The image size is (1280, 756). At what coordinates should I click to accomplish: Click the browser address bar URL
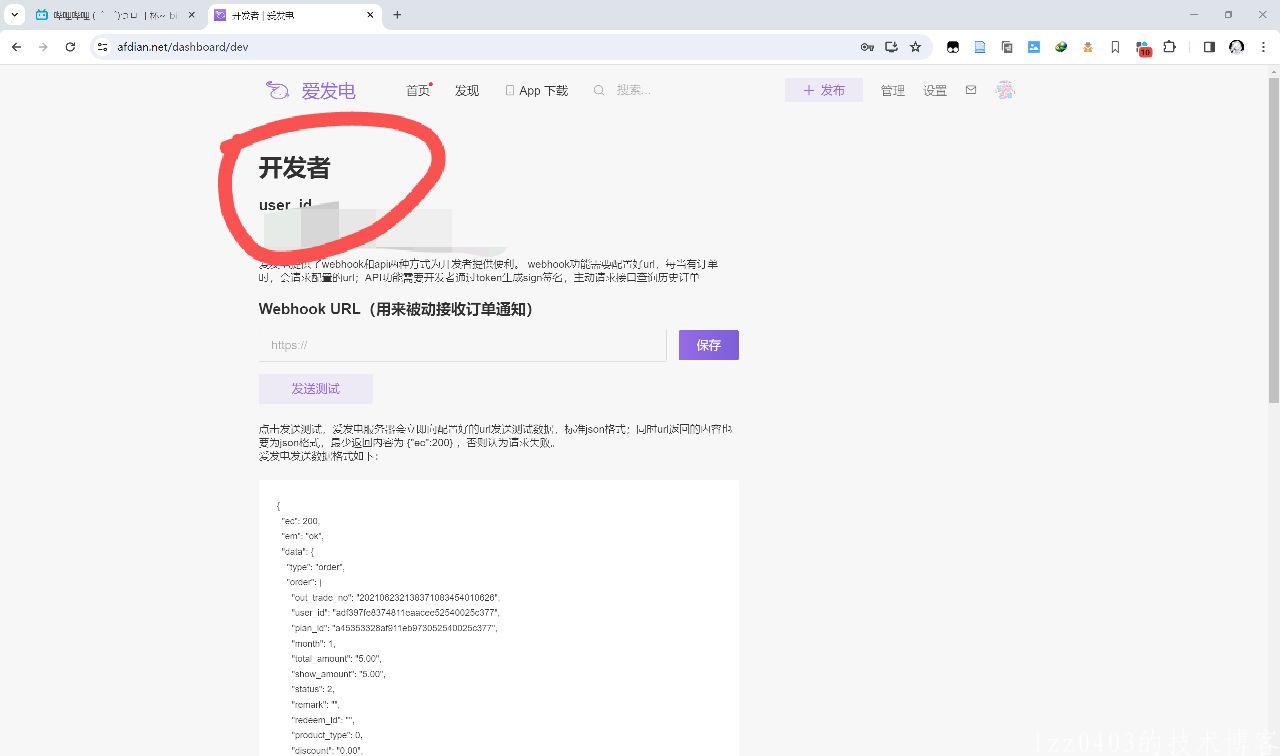tap(183, 47)
